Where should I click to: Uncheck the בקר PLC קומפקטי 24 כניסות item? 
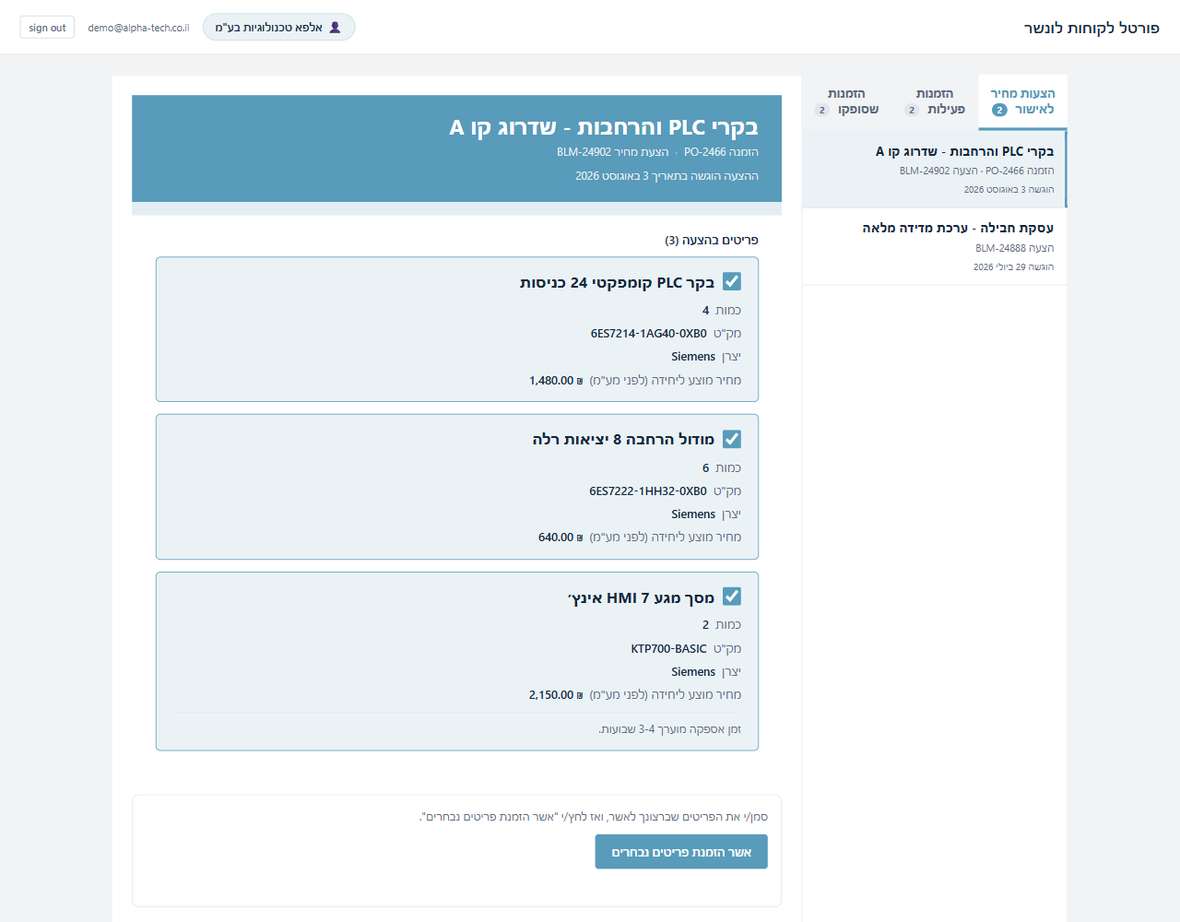(x=731, y=281)
